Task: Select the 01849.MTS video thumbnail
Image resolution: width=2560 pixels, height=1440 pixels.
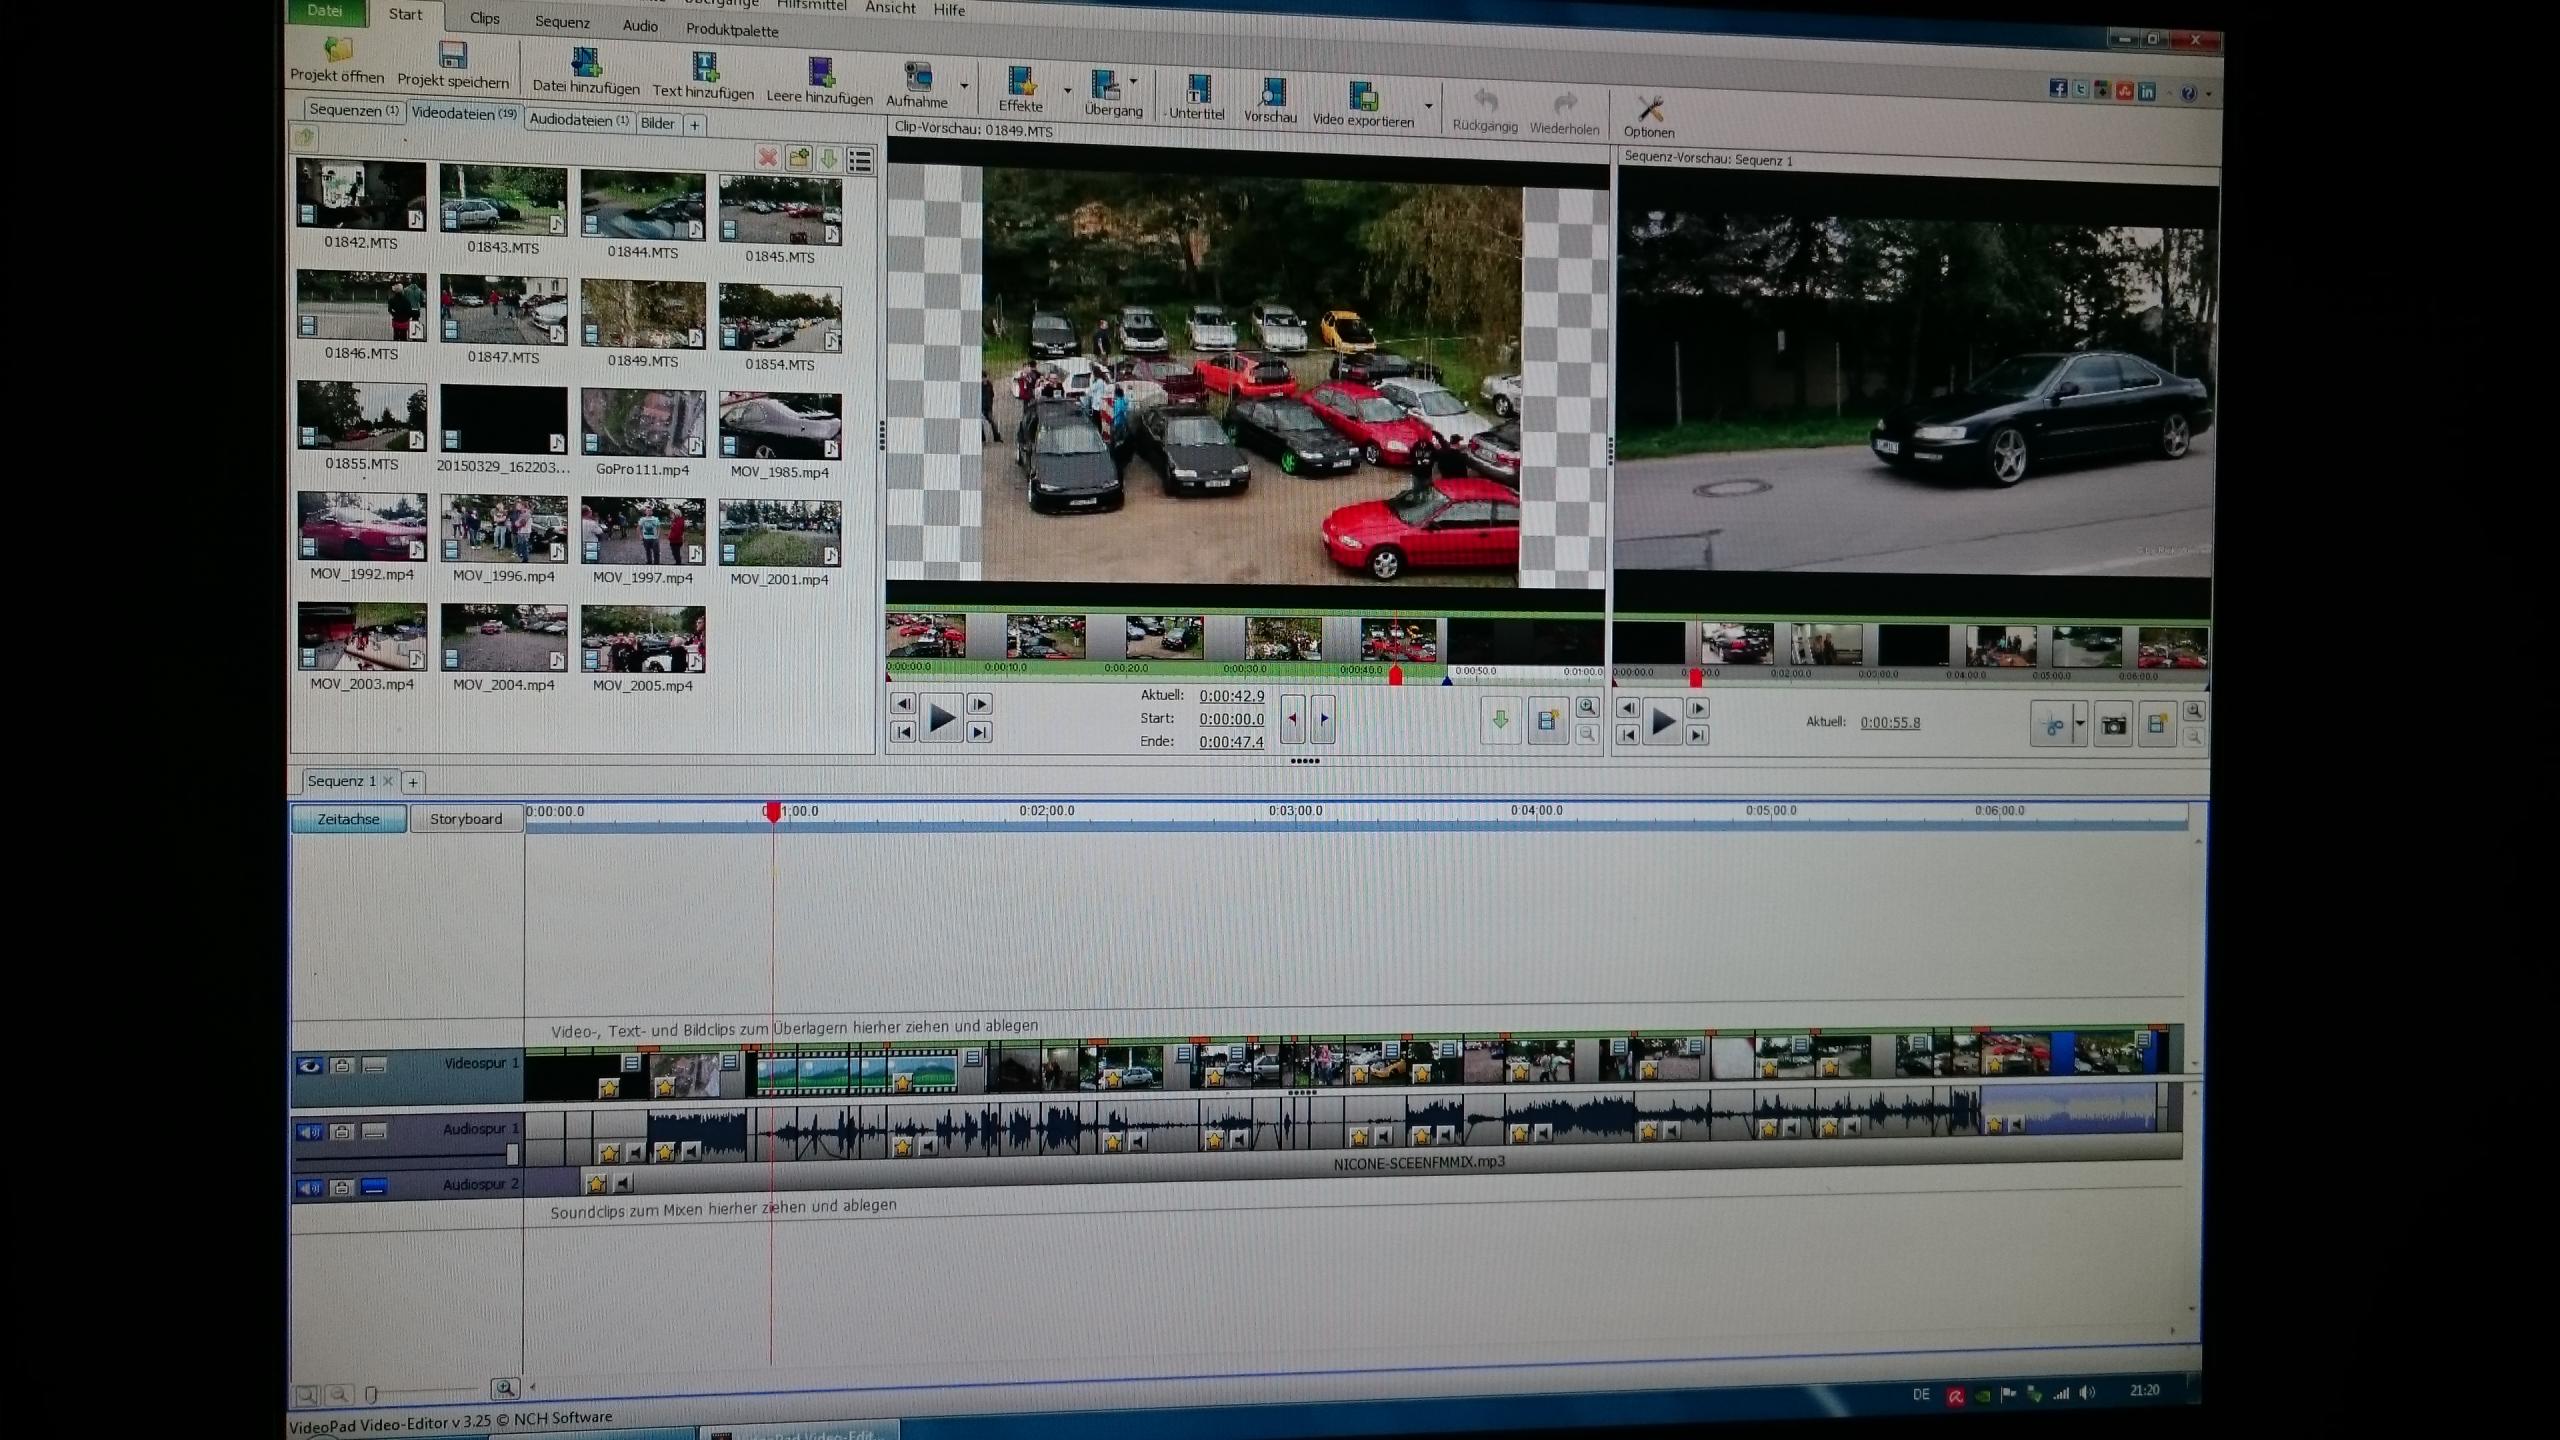Action: coord(643,314)
